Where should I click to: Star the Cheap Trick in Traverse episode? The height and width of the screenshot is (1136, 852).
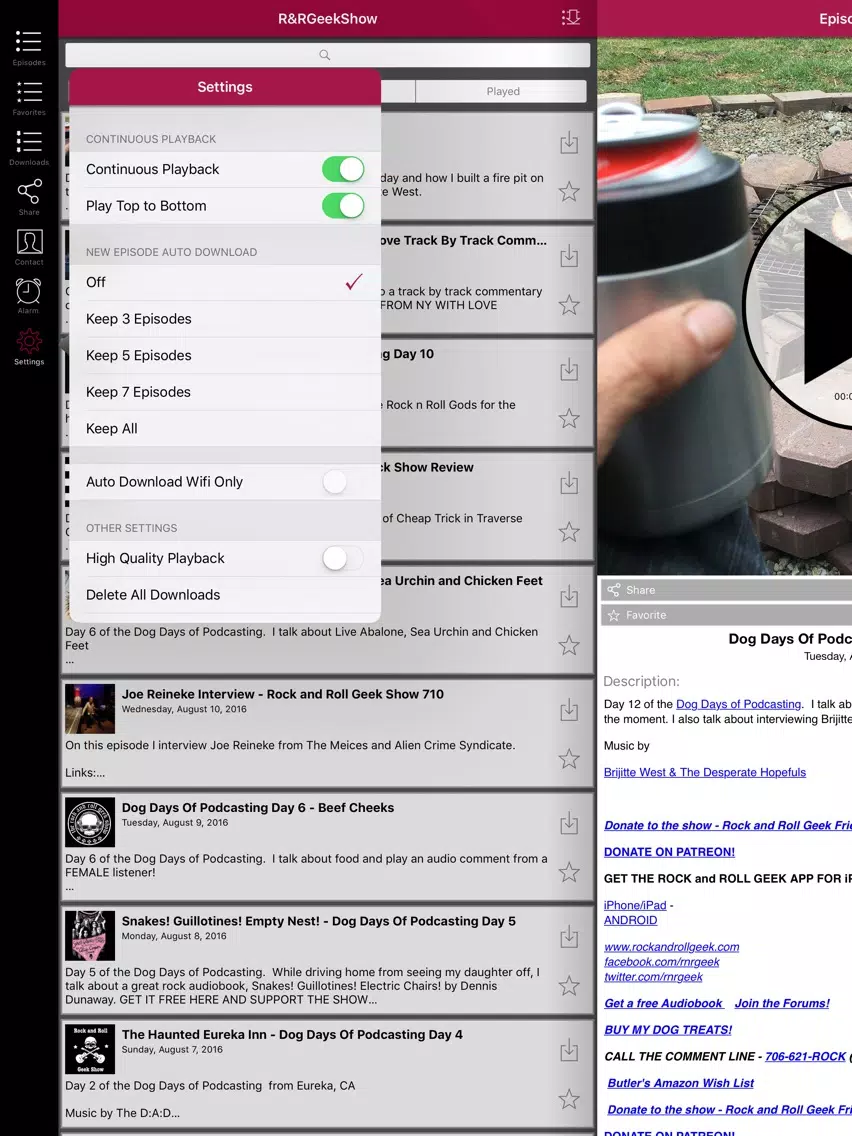point(569,532)
